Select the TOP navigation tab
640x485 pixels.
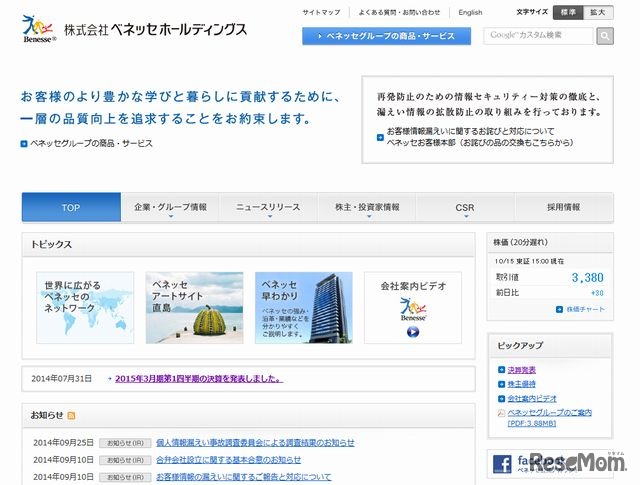pyautogui.click(x=71, y=207)
